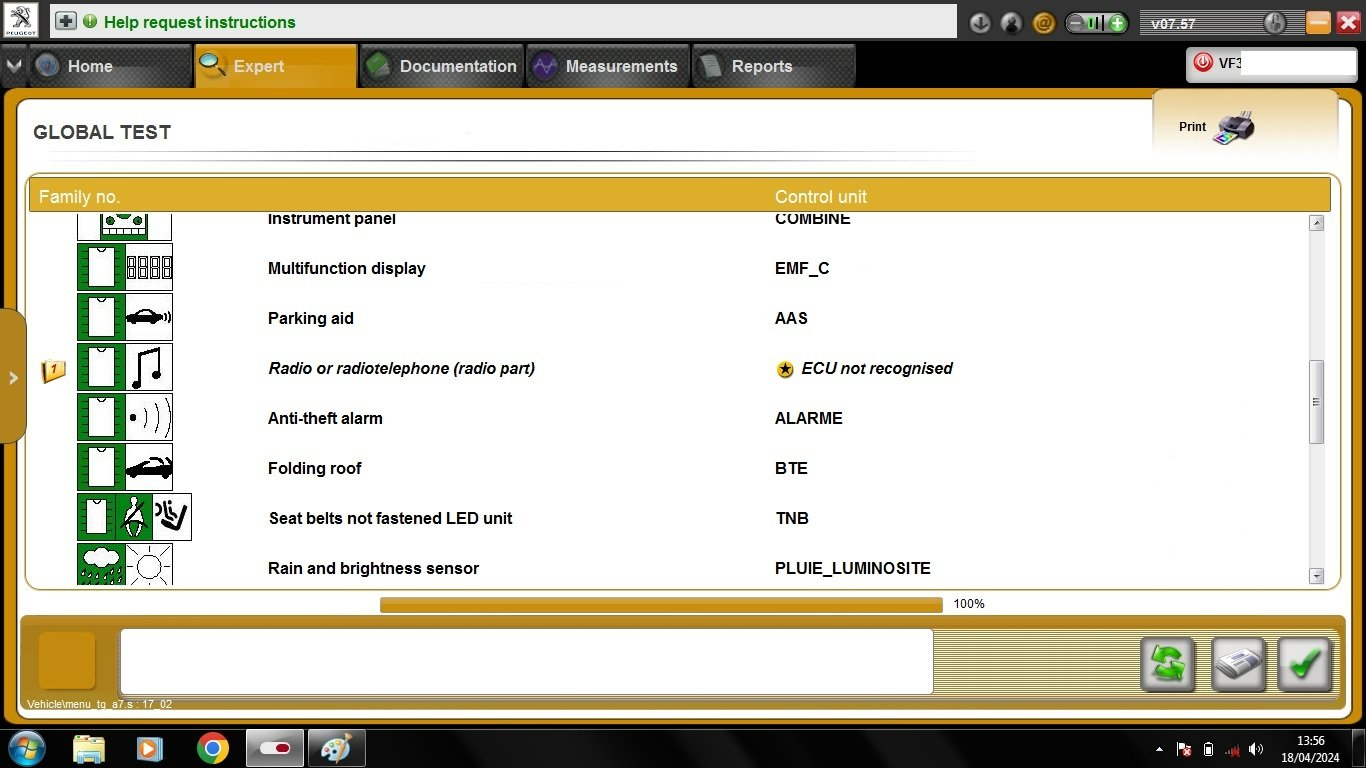The height and width of the screenshot is (768, 1366).
Task: Click the Rain and brightness sensor icon
Action: click(x=125, y=564)
